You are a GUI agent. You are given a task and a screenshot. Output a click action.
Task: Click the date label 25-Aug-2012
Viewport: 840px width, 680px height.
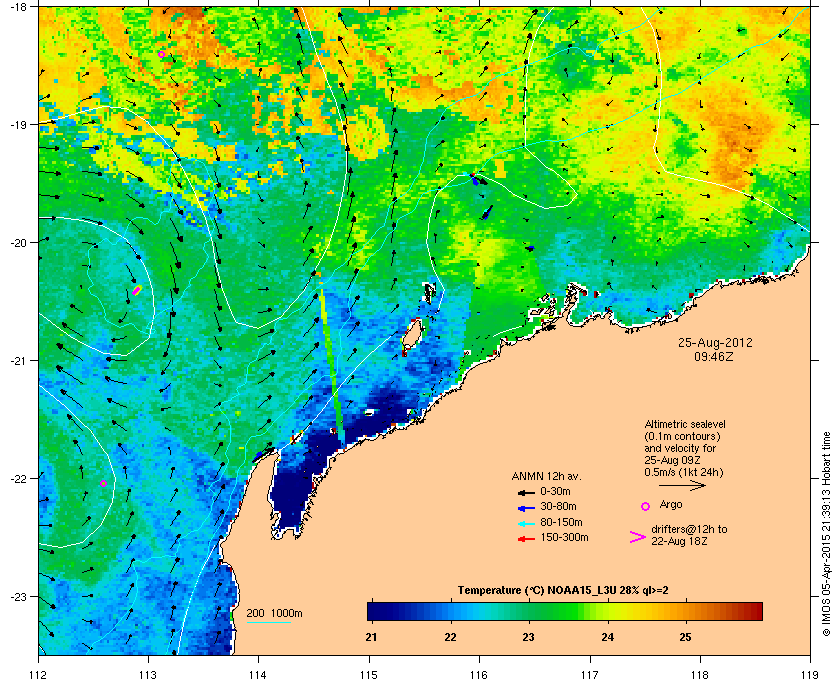pos(715,342)
